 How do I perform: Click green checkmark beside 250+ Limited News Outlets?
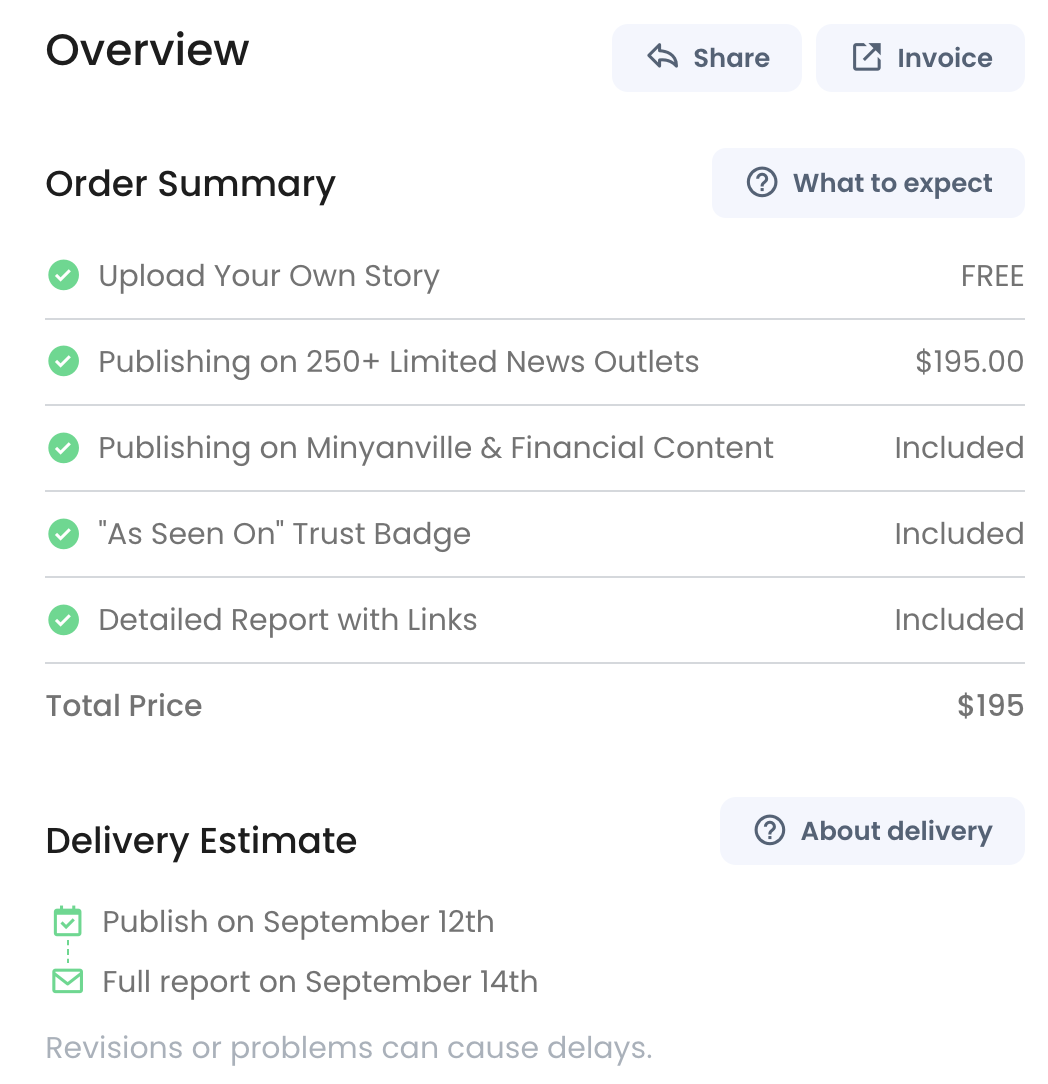tap(64, 361)
